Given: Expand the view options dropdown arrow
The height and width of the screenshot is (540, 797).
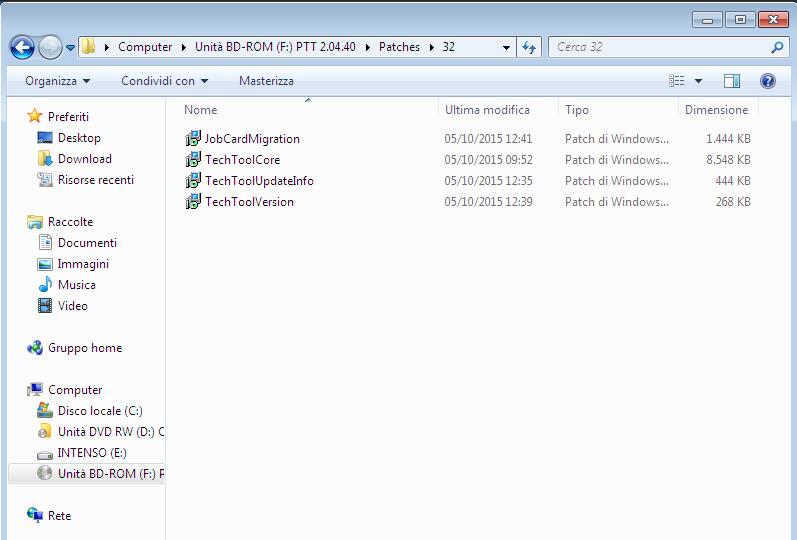Looking at the screenshot, I should (698, 81).
